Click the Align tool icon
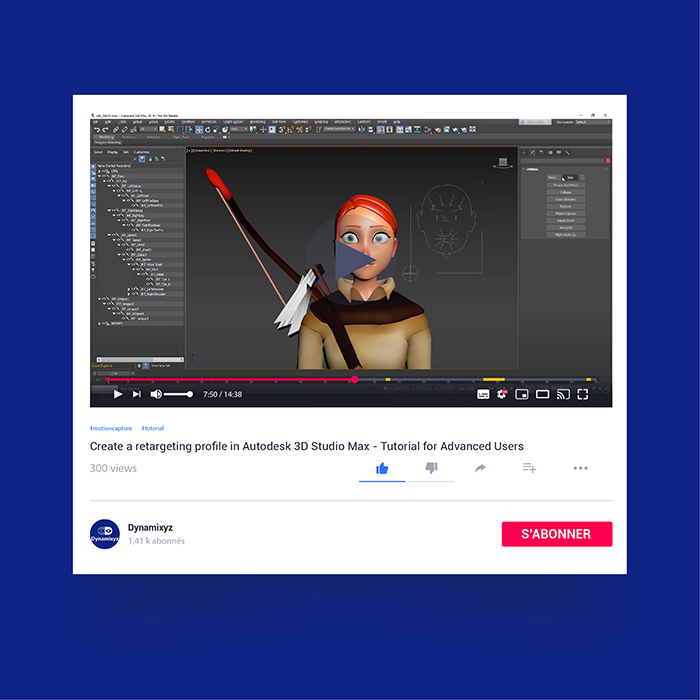The image size is (700, 700). click(371, 129)
